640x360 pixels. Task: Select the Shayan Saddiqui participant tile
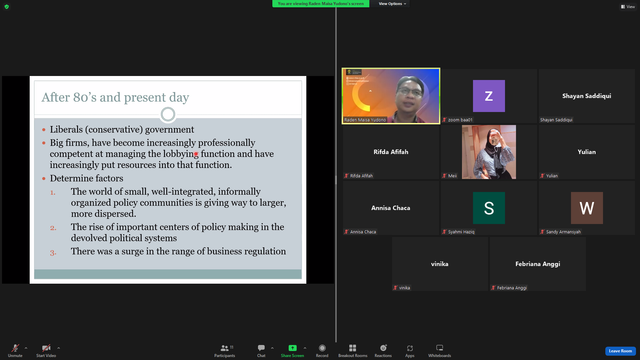[x=587, y=96]
